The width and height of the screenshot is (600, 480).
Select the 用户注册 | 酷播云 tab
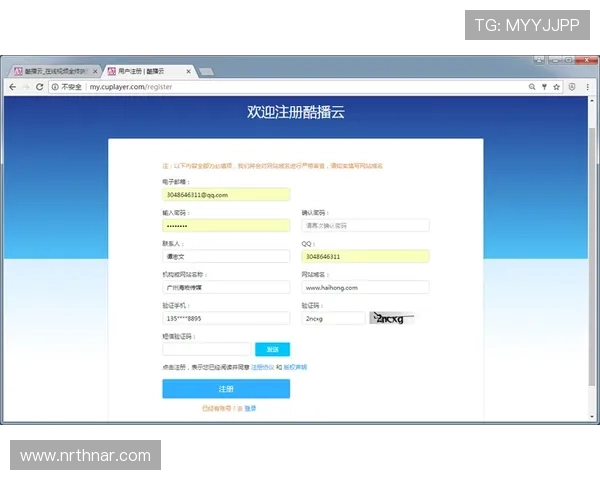tap(150, 71)
